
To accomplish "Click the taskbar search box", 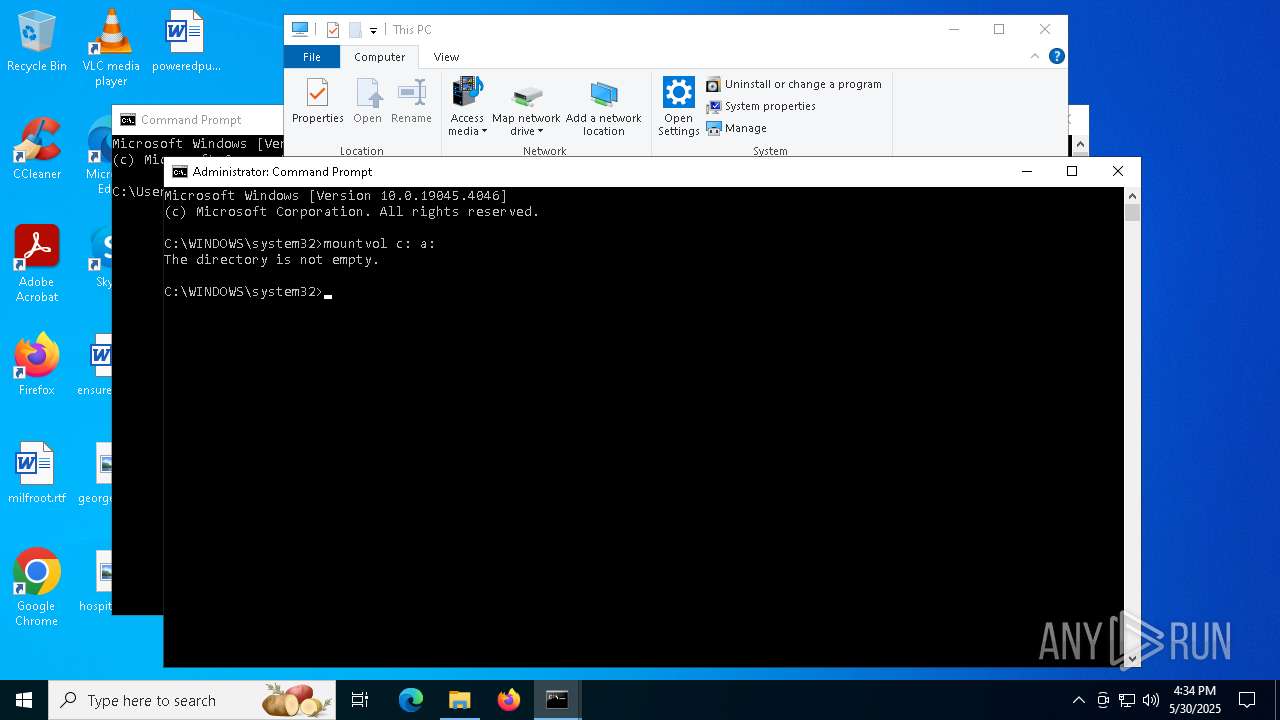I will [x=193, y=700].
